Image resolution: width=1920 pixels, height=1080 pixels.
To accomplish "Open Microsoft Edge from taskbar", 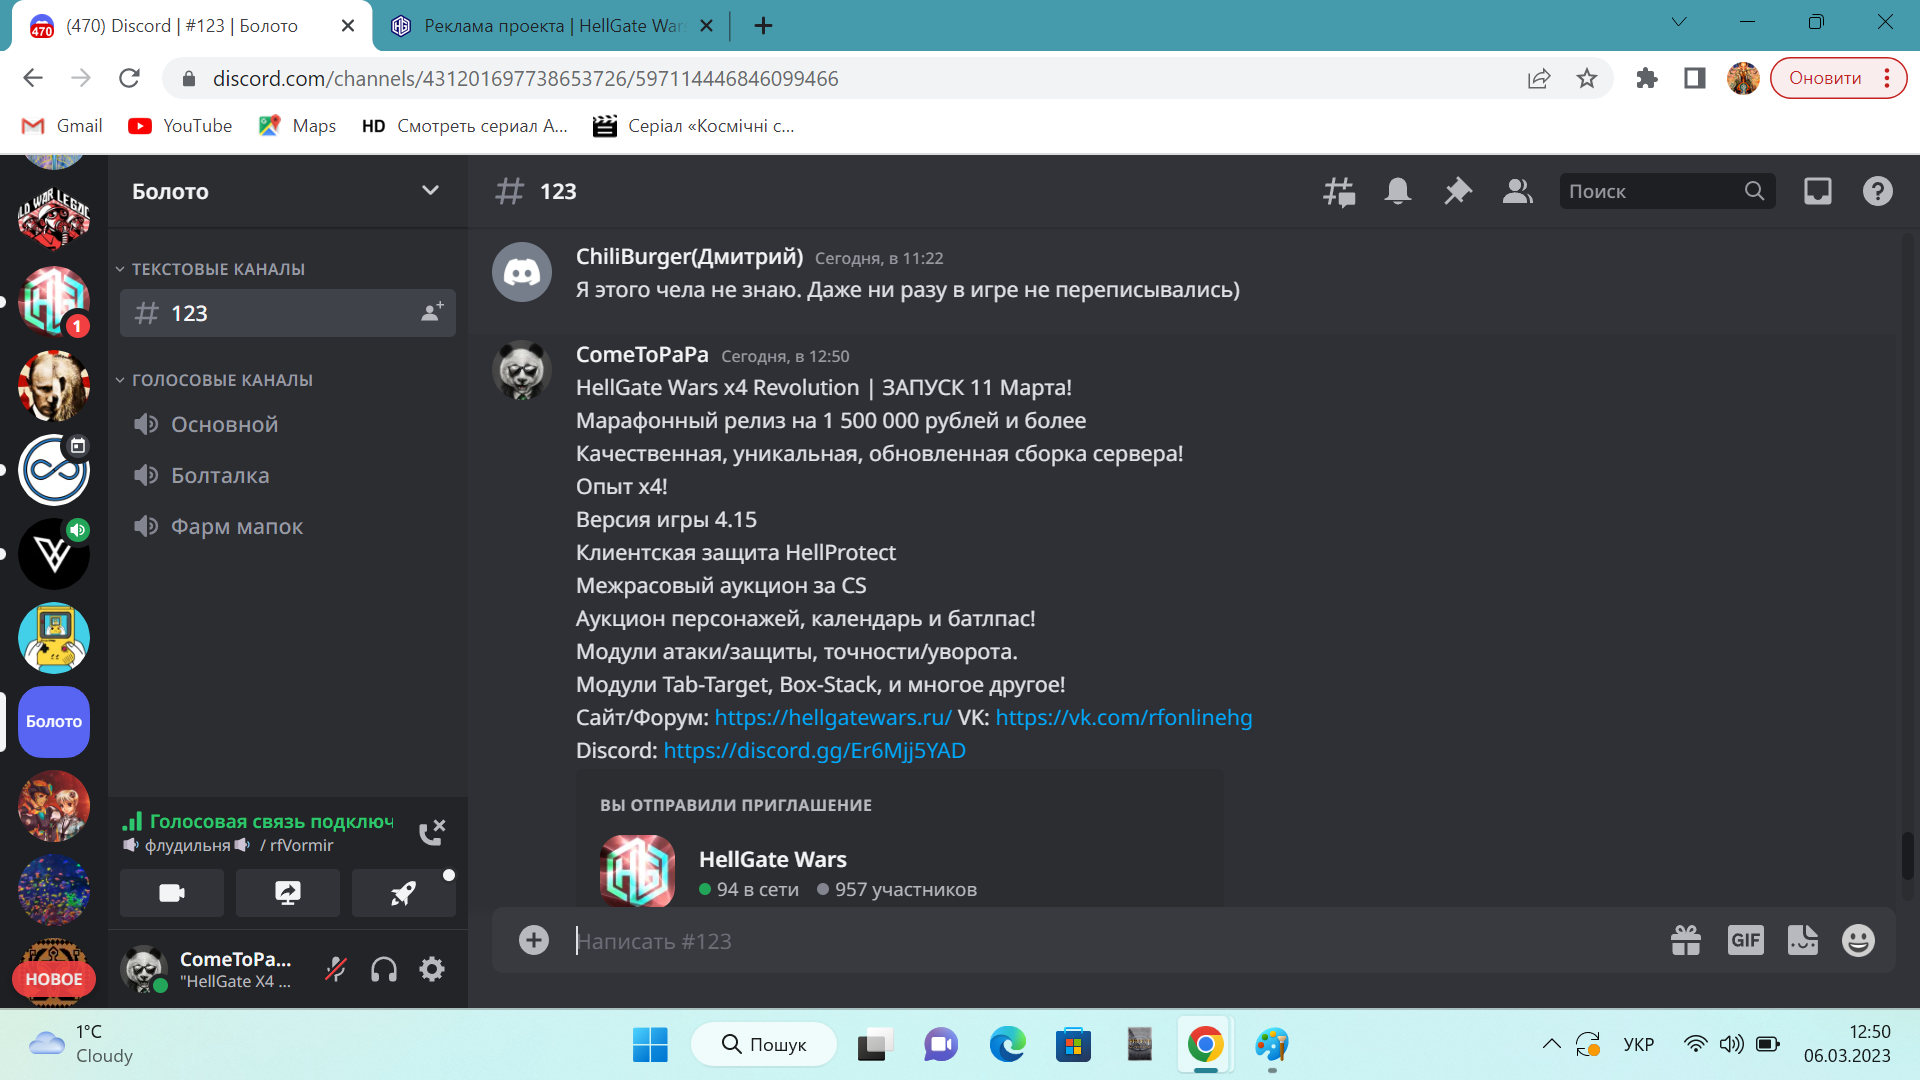I will tap(1007, 1045).
